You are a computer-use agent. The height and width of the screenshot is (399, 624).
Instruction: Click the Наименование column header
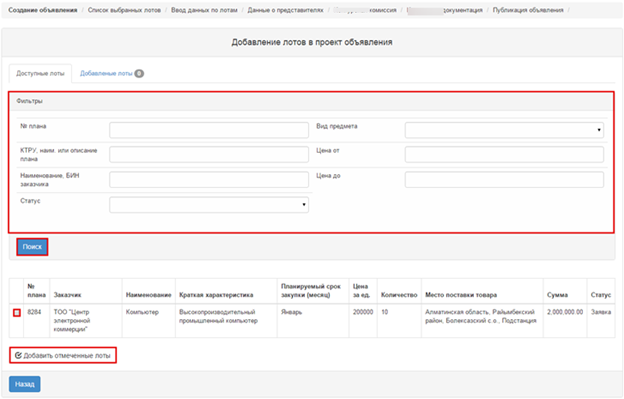tap(148, 291)
